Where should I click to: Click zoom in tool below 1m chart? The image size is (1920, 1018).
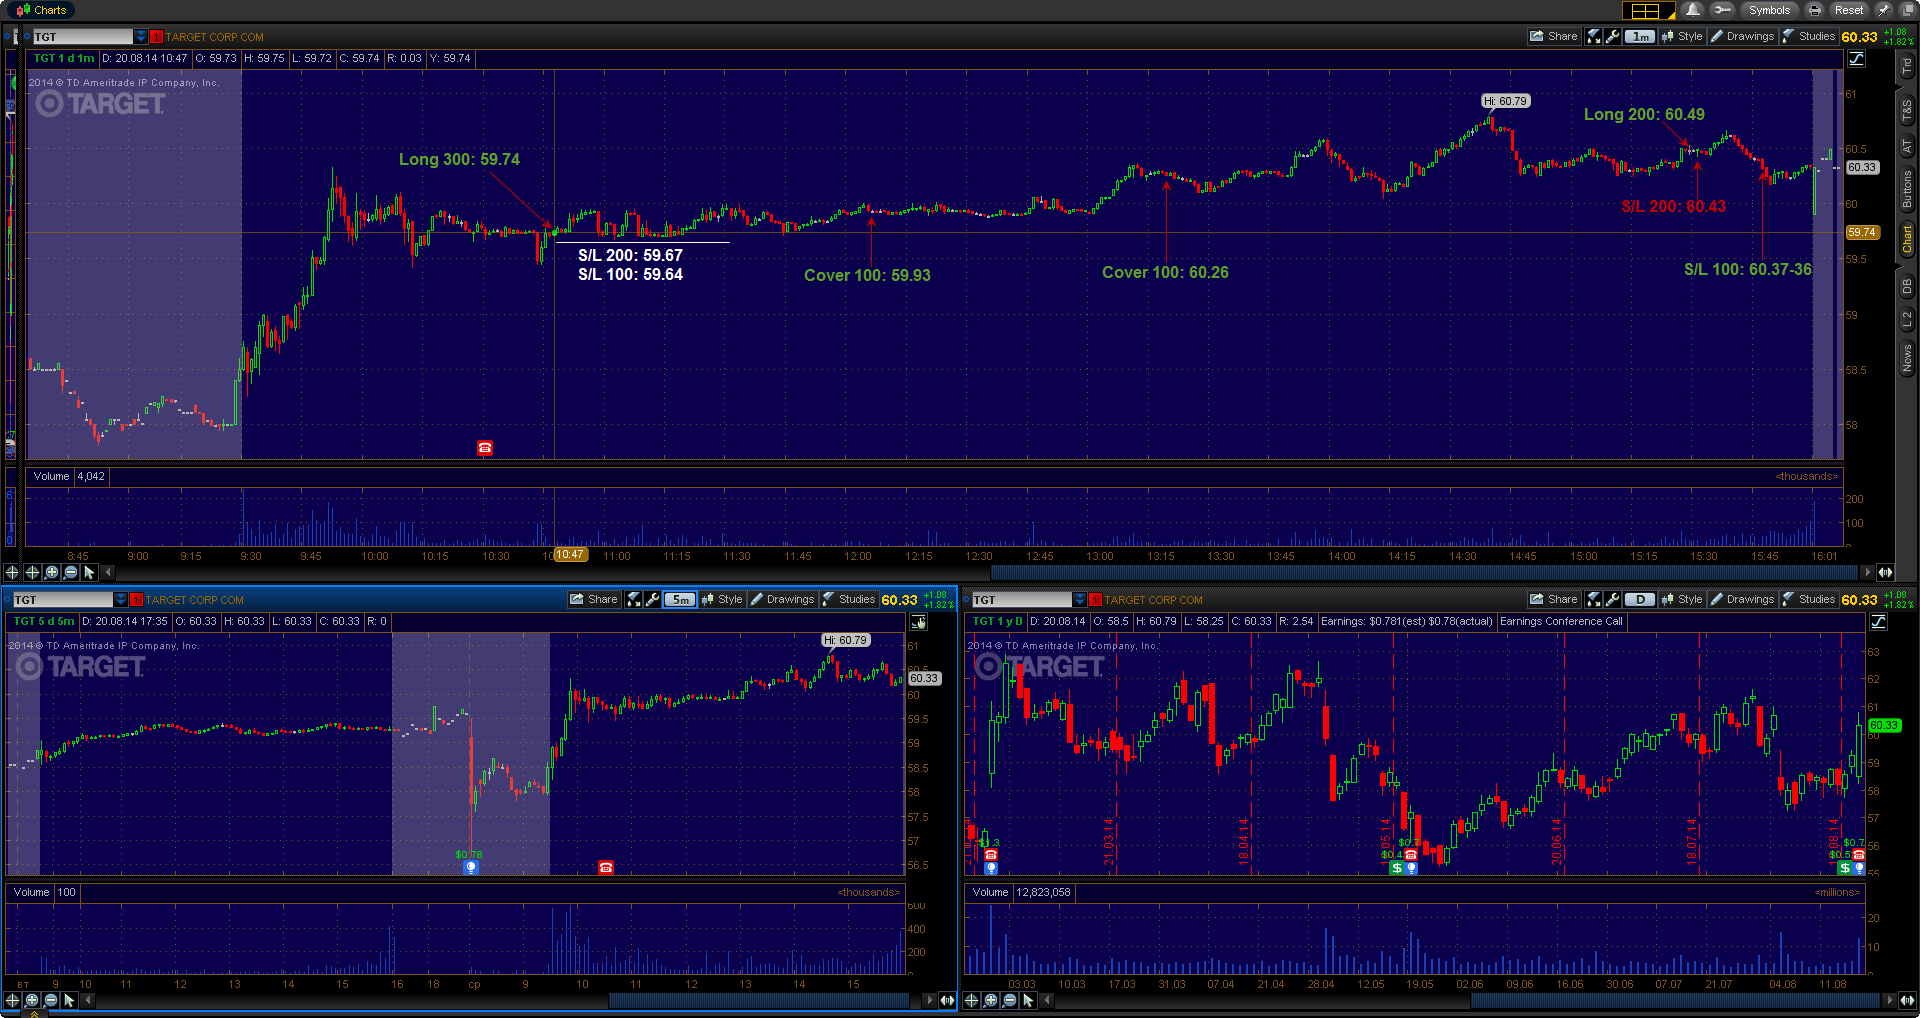point(51,573)
